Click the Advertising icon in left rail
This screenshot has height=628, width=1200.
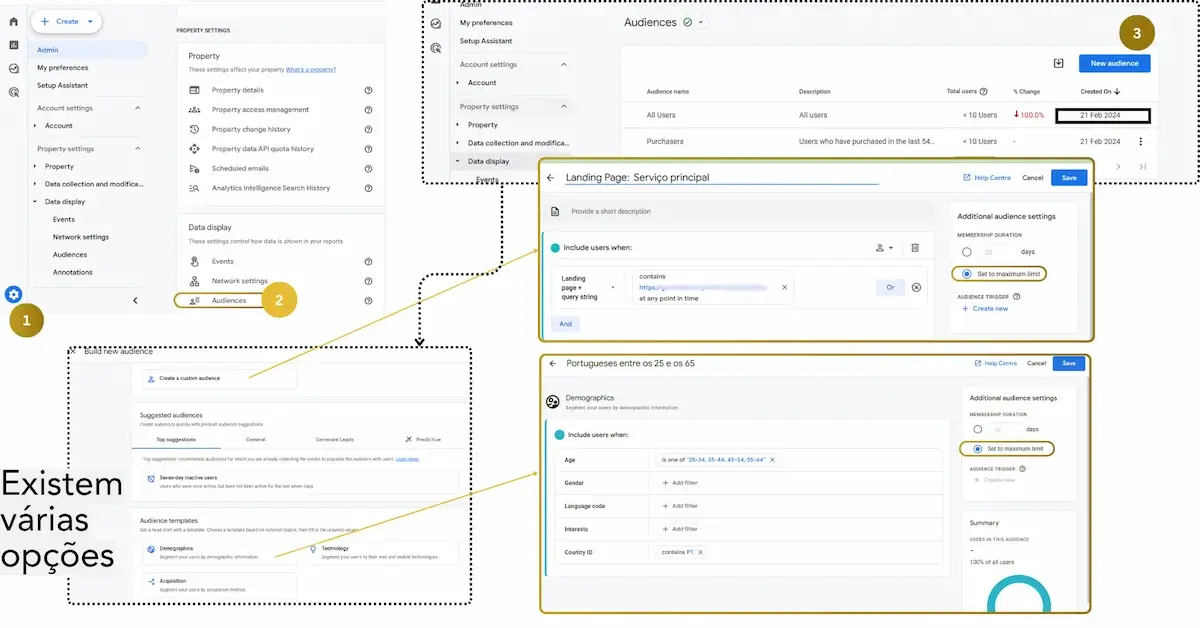pyautogui.click(x=14, y=92)
